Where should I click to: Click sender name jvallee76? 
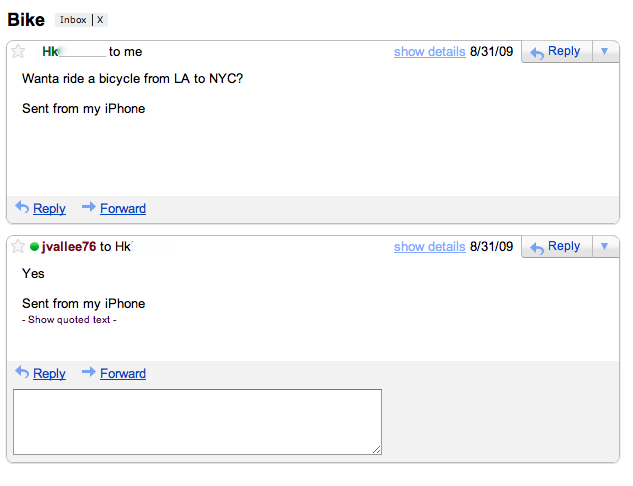pos(69,247)
